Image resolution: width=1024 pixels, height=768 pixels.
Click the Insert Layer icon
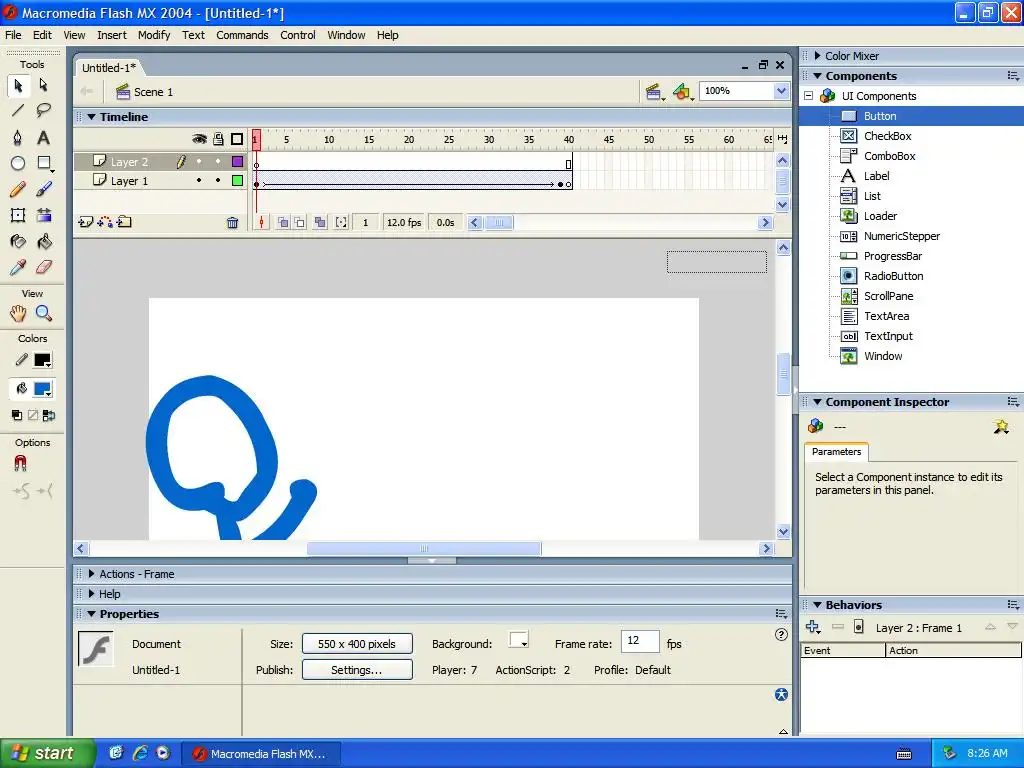[x=86, y=222]
